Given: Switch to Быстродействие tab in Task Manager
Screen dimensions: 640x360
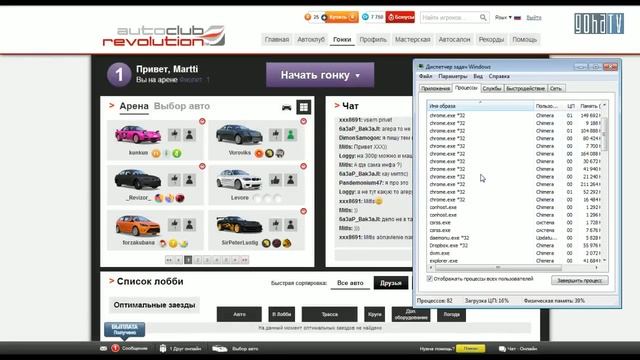Looking at the screenshot, I should [x=525, y=88].
